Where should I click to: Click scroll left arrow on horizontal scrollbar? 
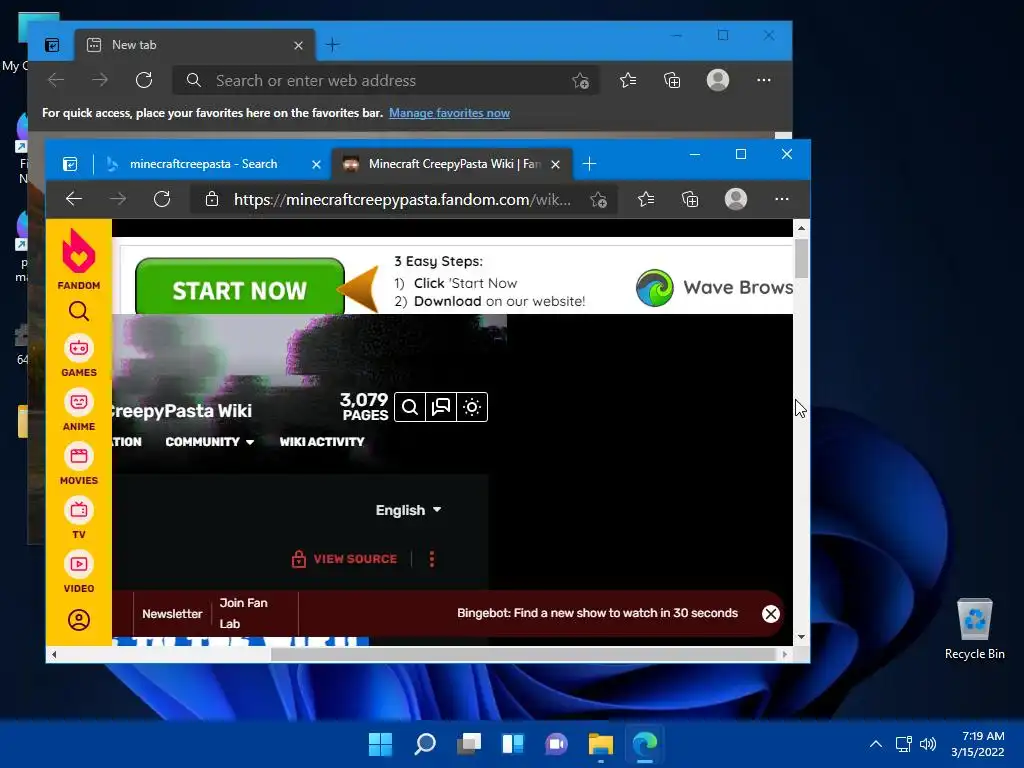pos(54,654)
